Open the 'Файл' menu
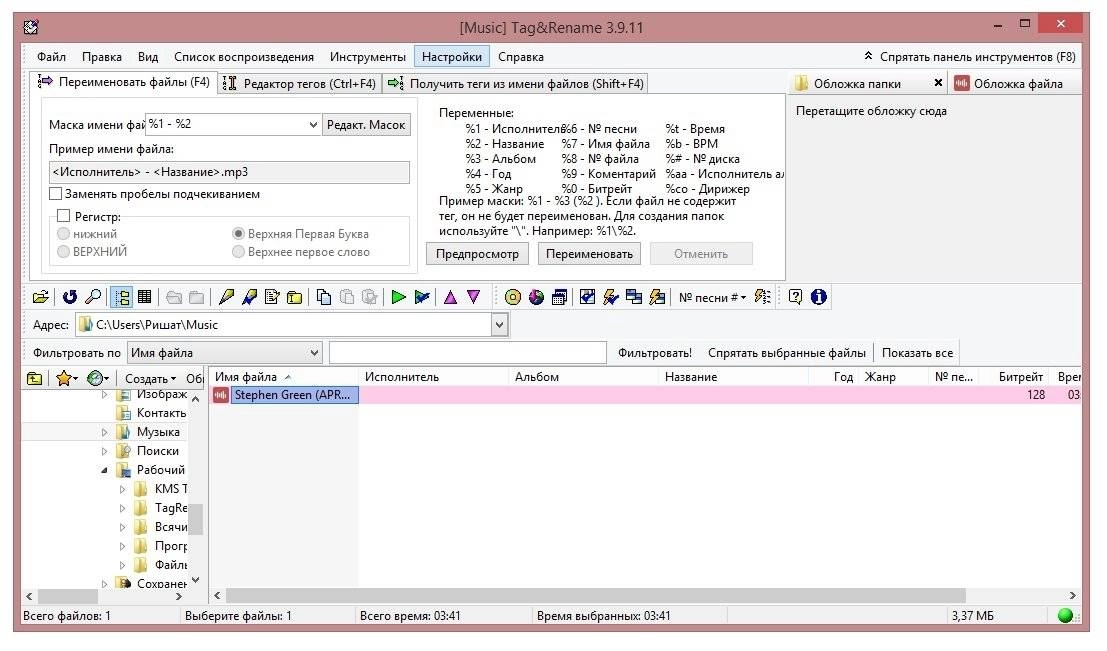Viewport: 1107px width, 651px height. point(52,56)
